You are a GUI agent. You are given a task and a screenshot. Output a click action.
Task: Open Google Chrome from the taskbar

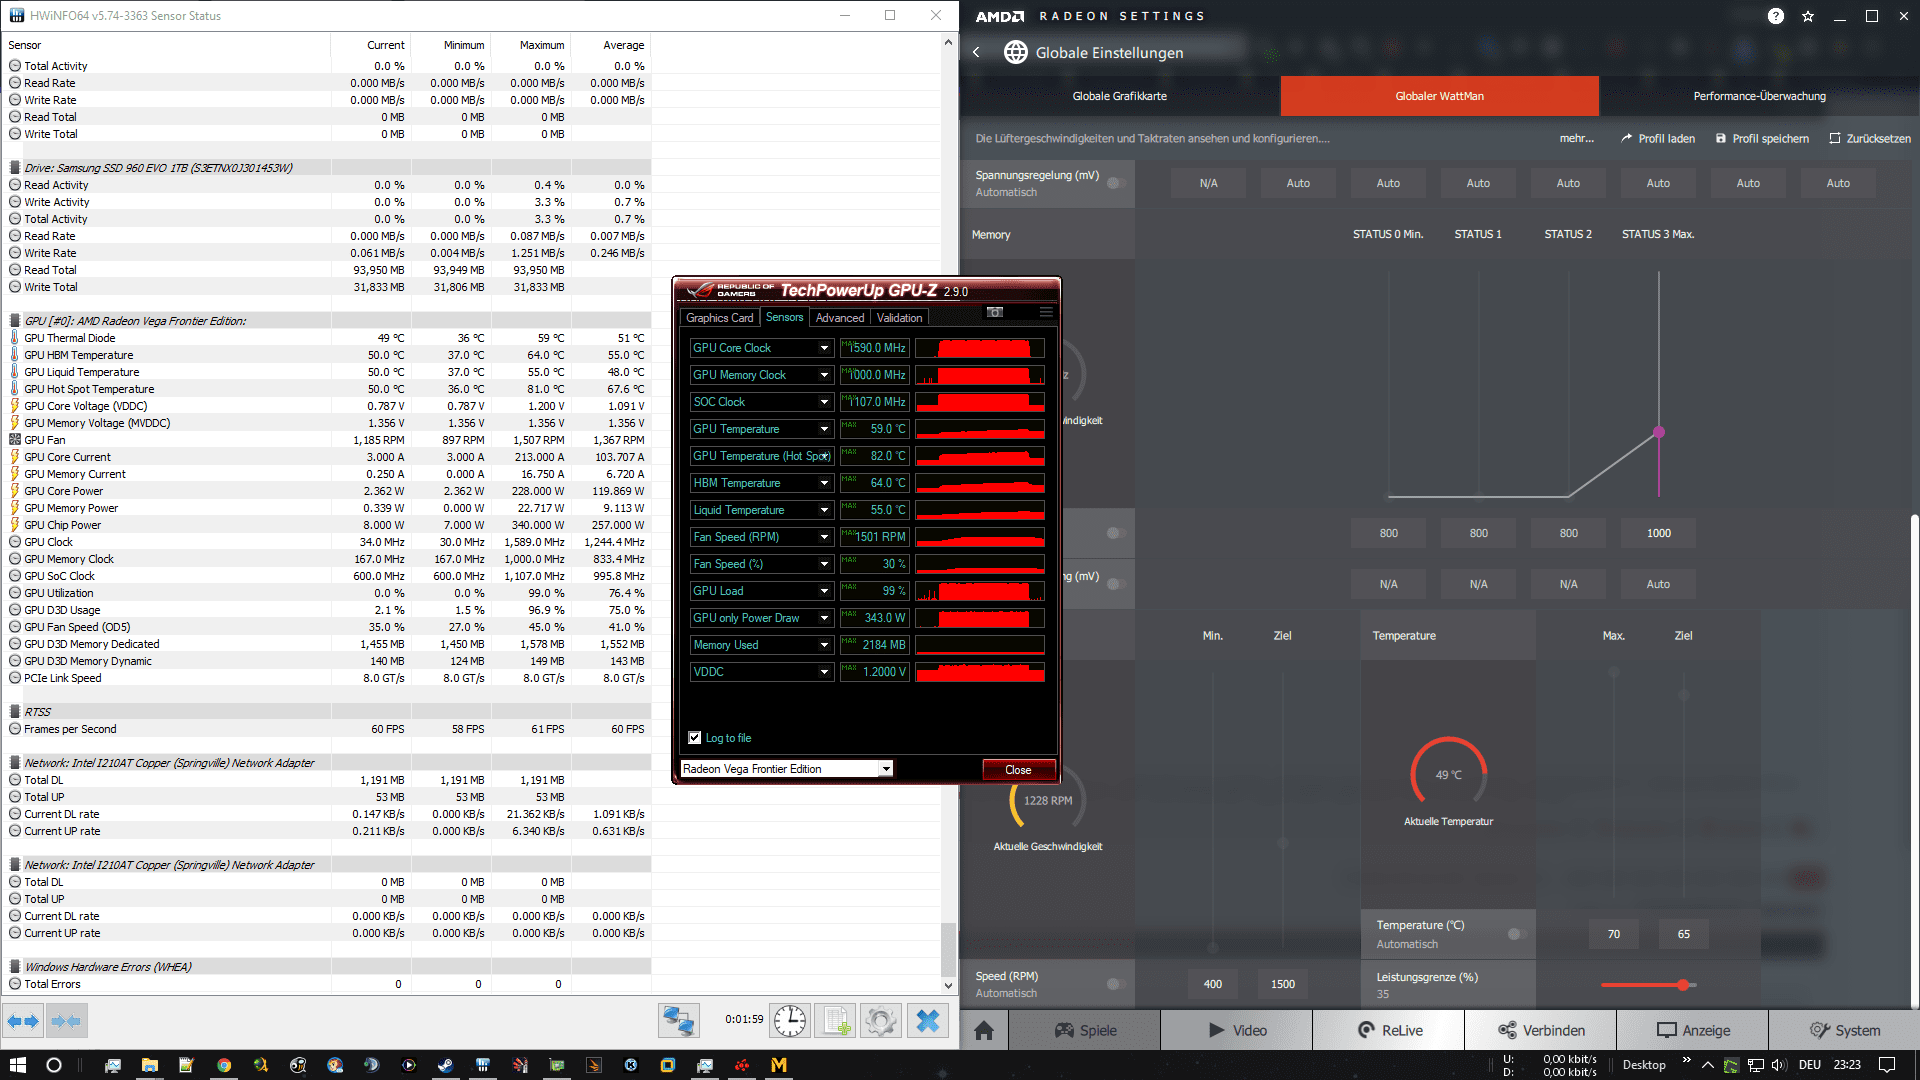(x=223, y=1065)
